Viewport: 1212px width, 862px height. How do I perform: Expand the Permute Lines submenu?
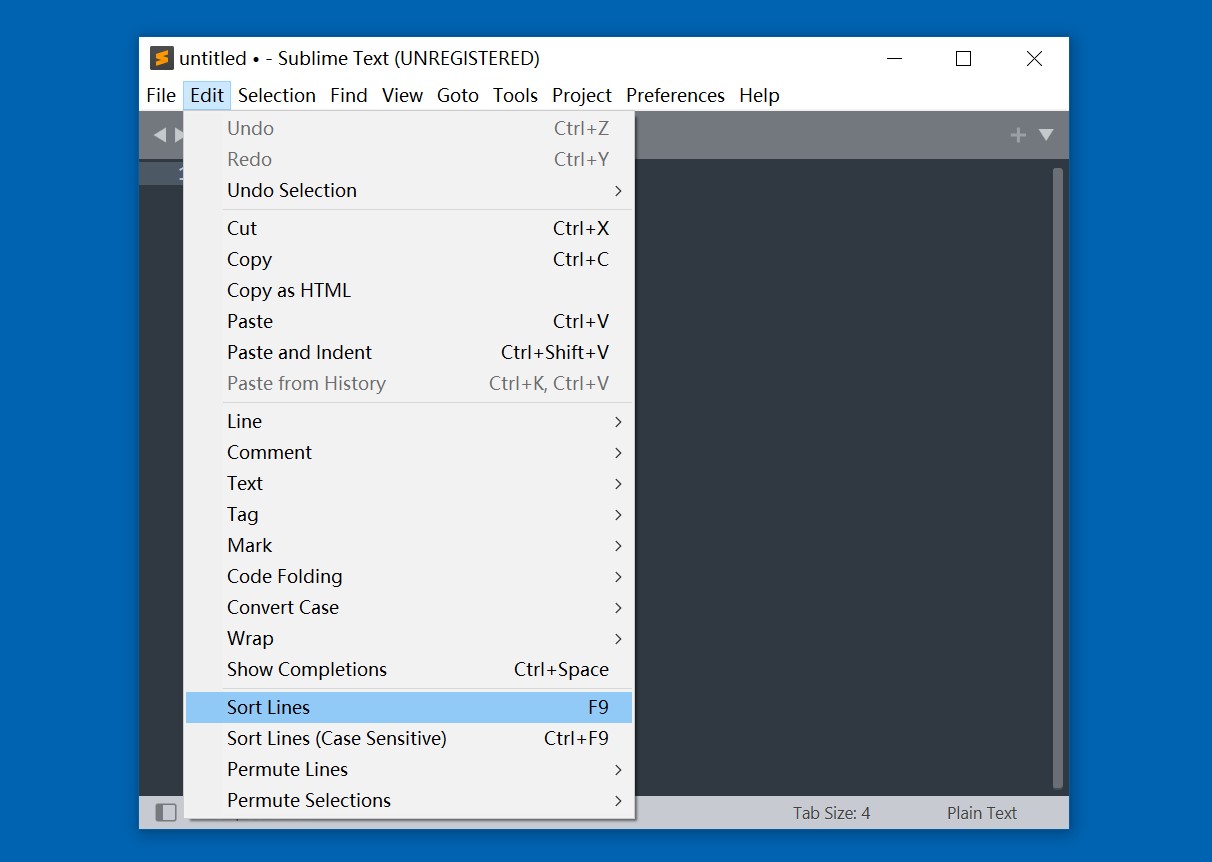pyautogui.click(x=409, y=769)
